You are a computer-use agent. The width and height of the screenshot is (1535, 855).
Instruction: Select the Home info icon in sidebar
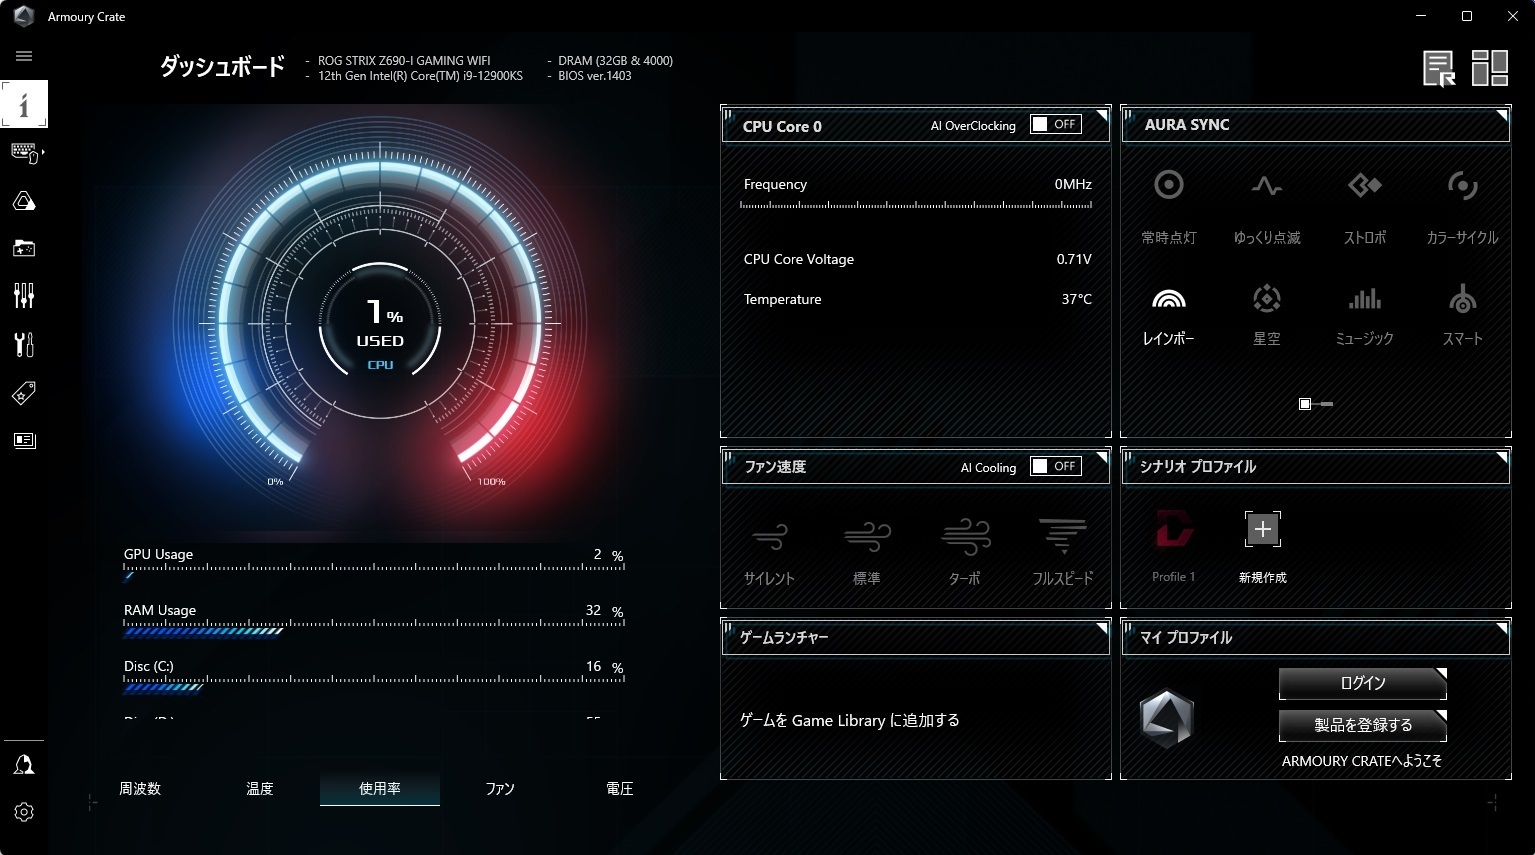click(24, 104)
